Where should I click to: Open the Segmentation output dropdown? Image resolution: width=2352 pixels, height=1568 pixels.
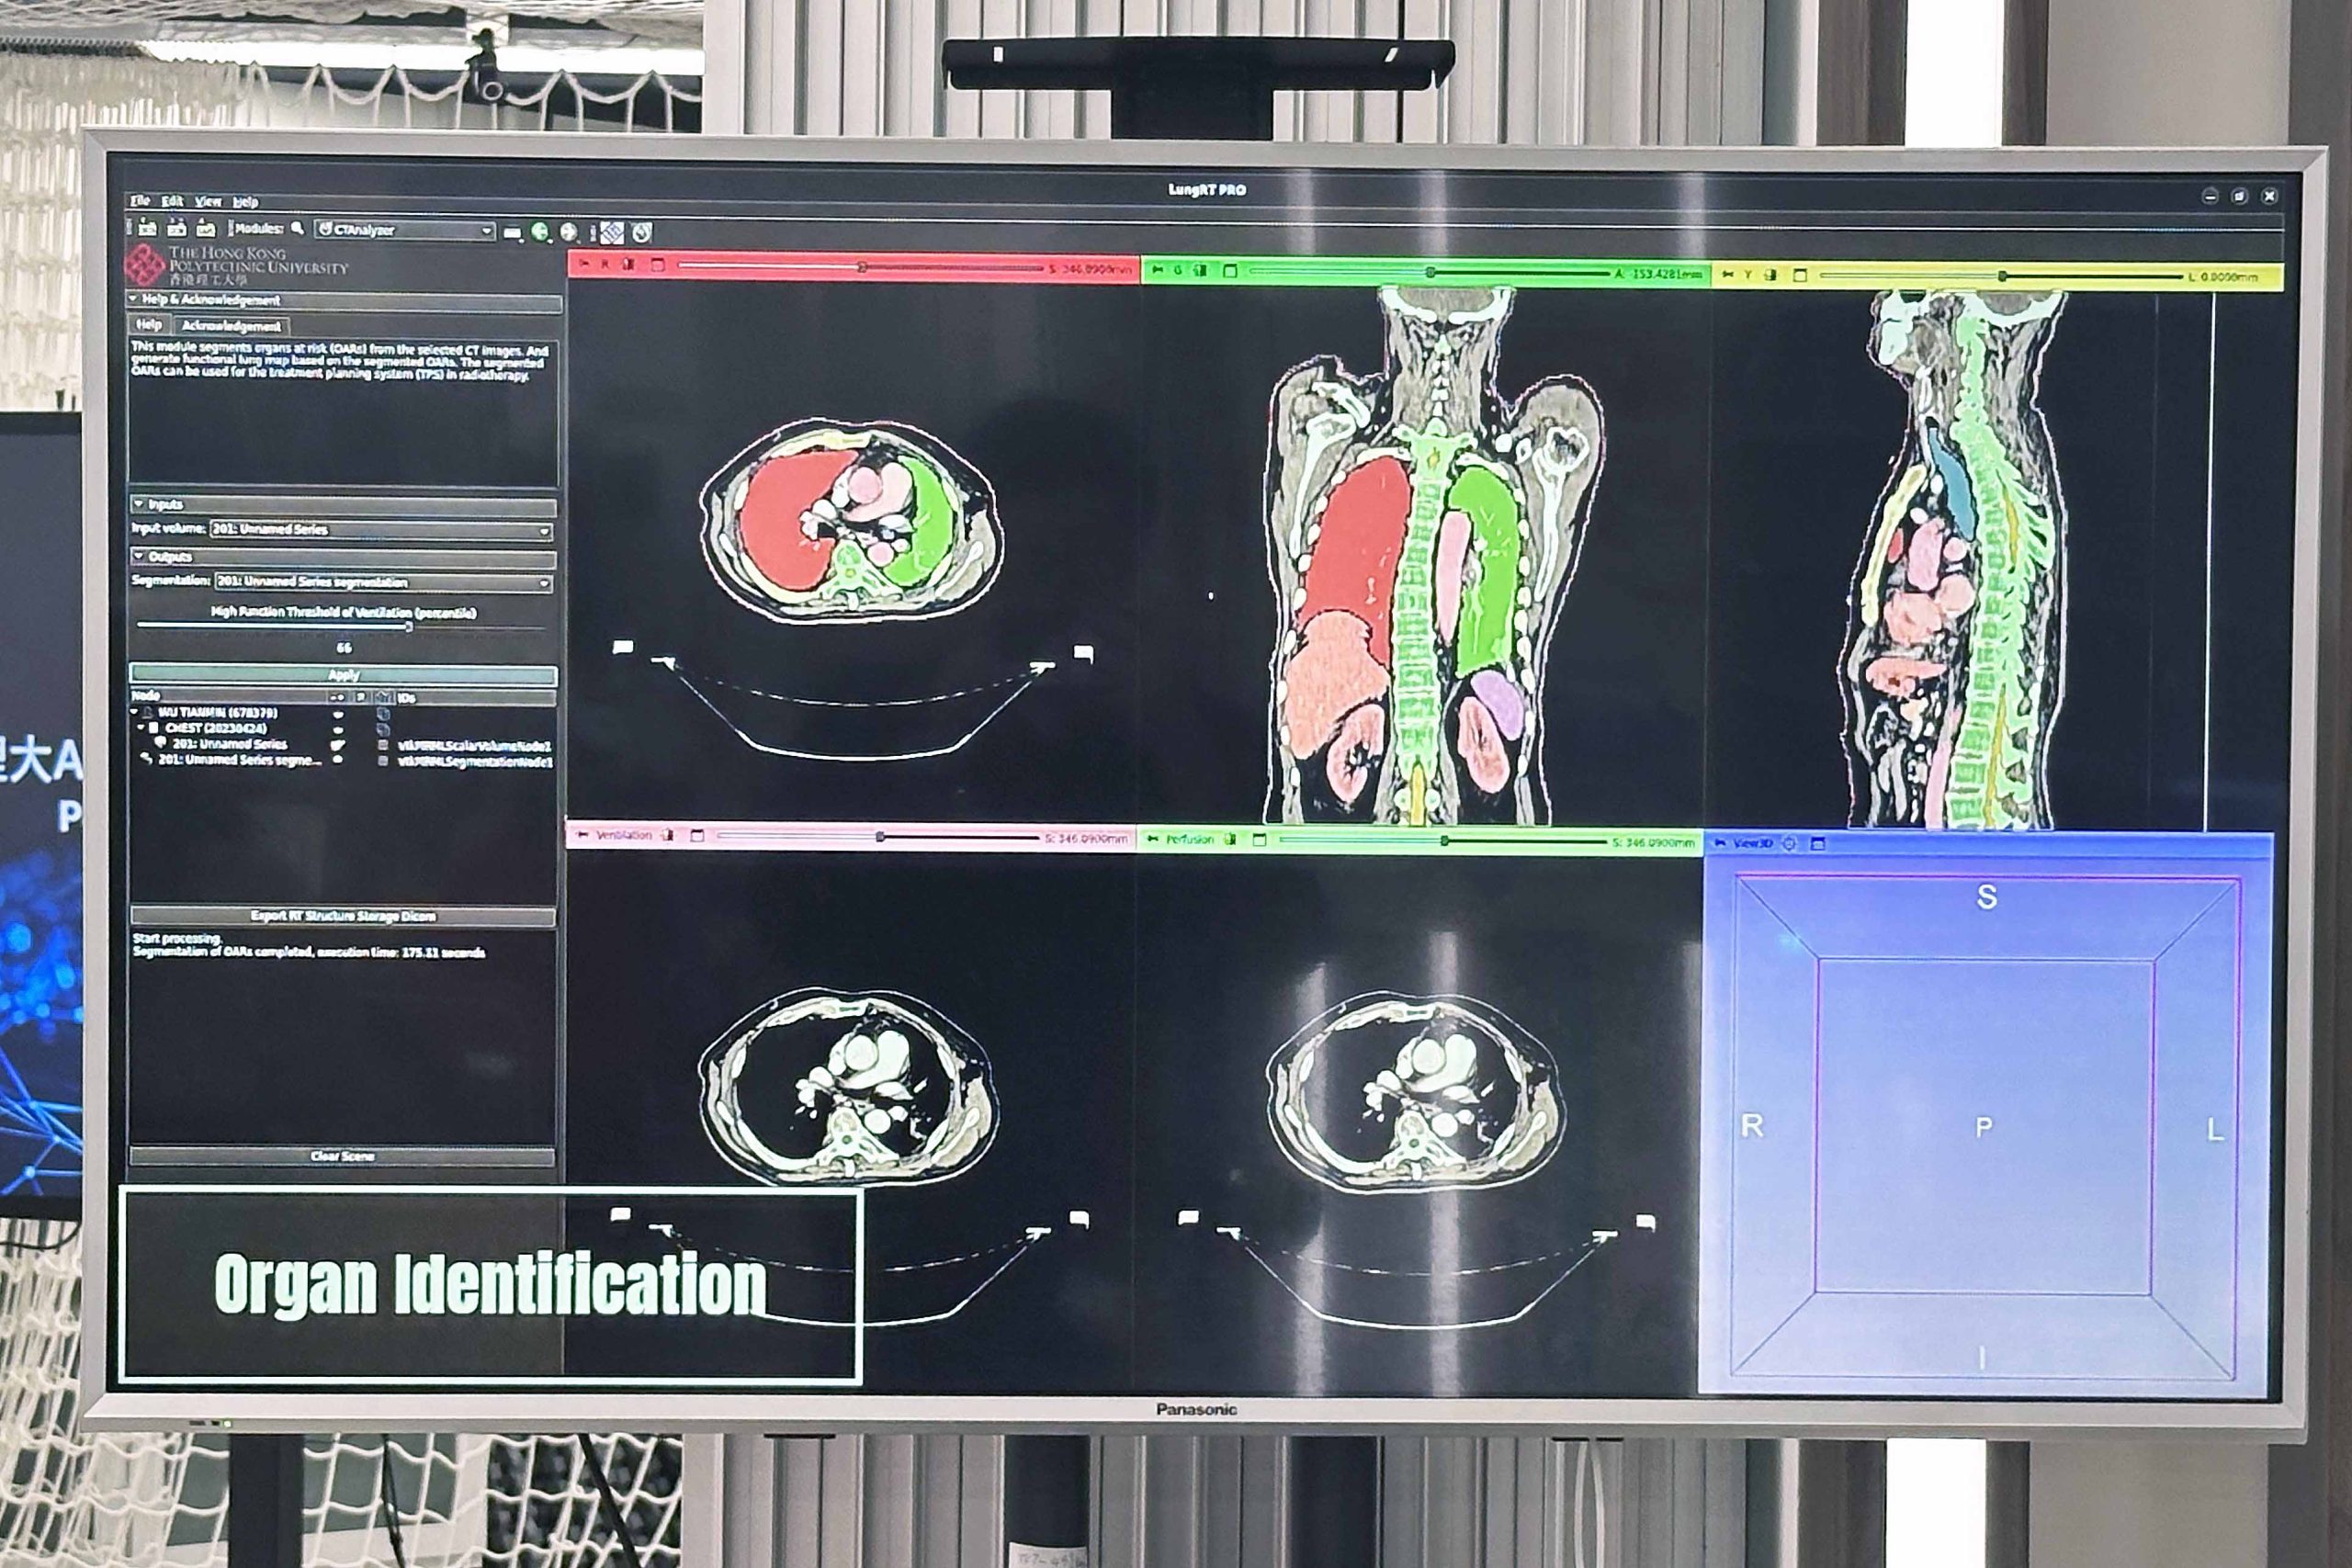[384, 583]
